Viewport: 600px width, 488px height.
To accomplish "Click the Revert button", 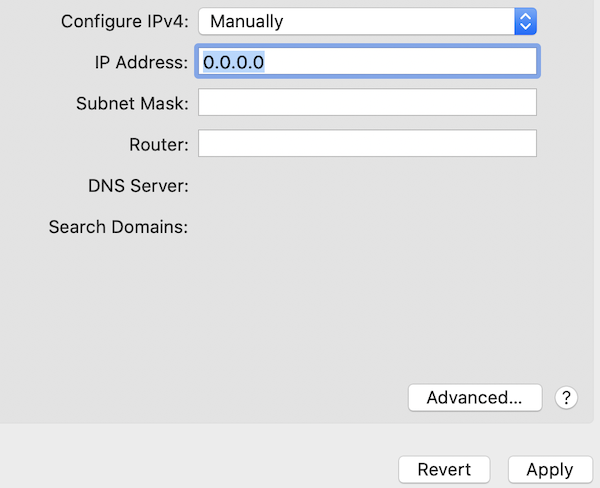I will click(x=444, y=469).
